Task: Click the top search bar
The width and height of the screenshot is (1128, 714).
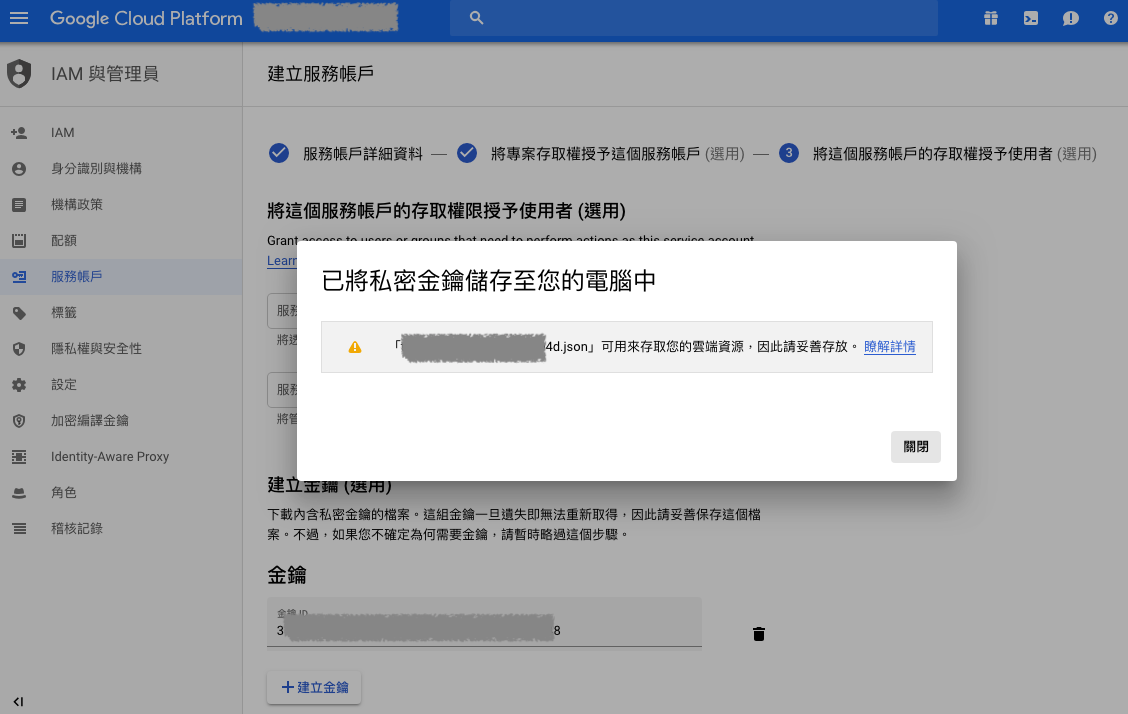Action: point(693,18)
